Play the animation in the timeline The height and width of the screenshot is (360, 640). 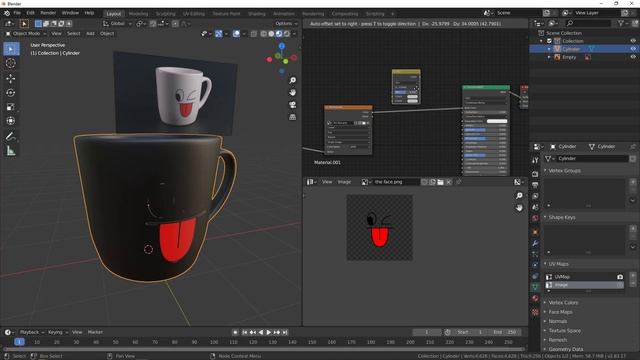click(269, 332)
